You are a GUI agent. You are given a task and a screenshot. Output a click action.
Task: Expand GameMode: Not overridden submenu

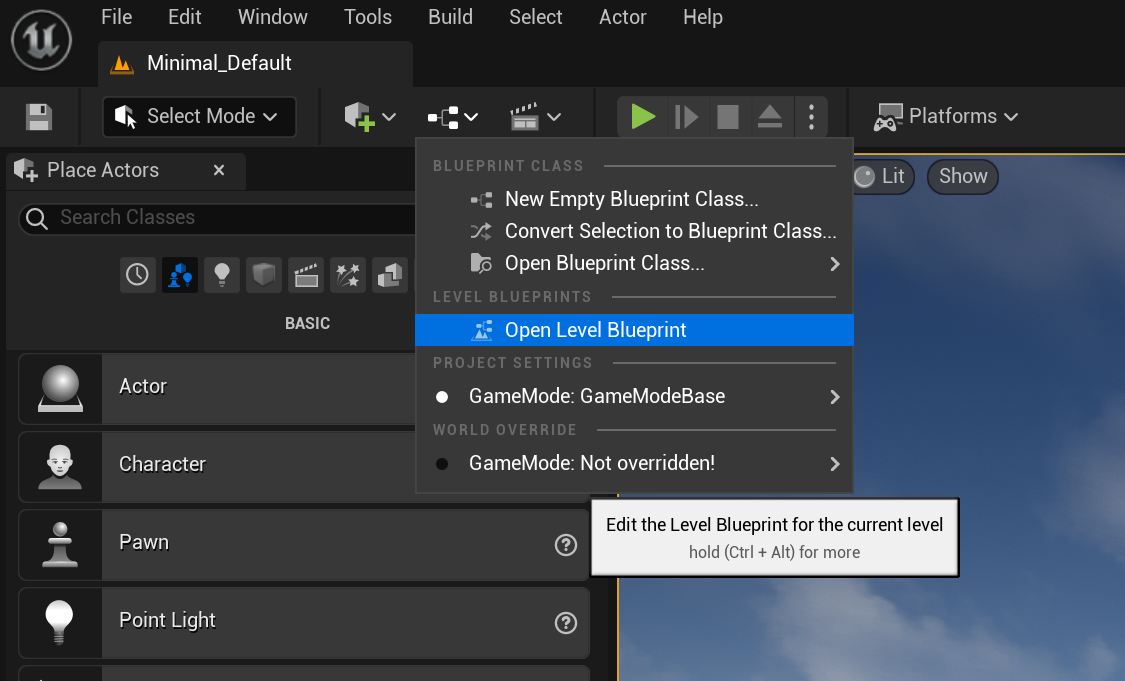click(634, 464)
